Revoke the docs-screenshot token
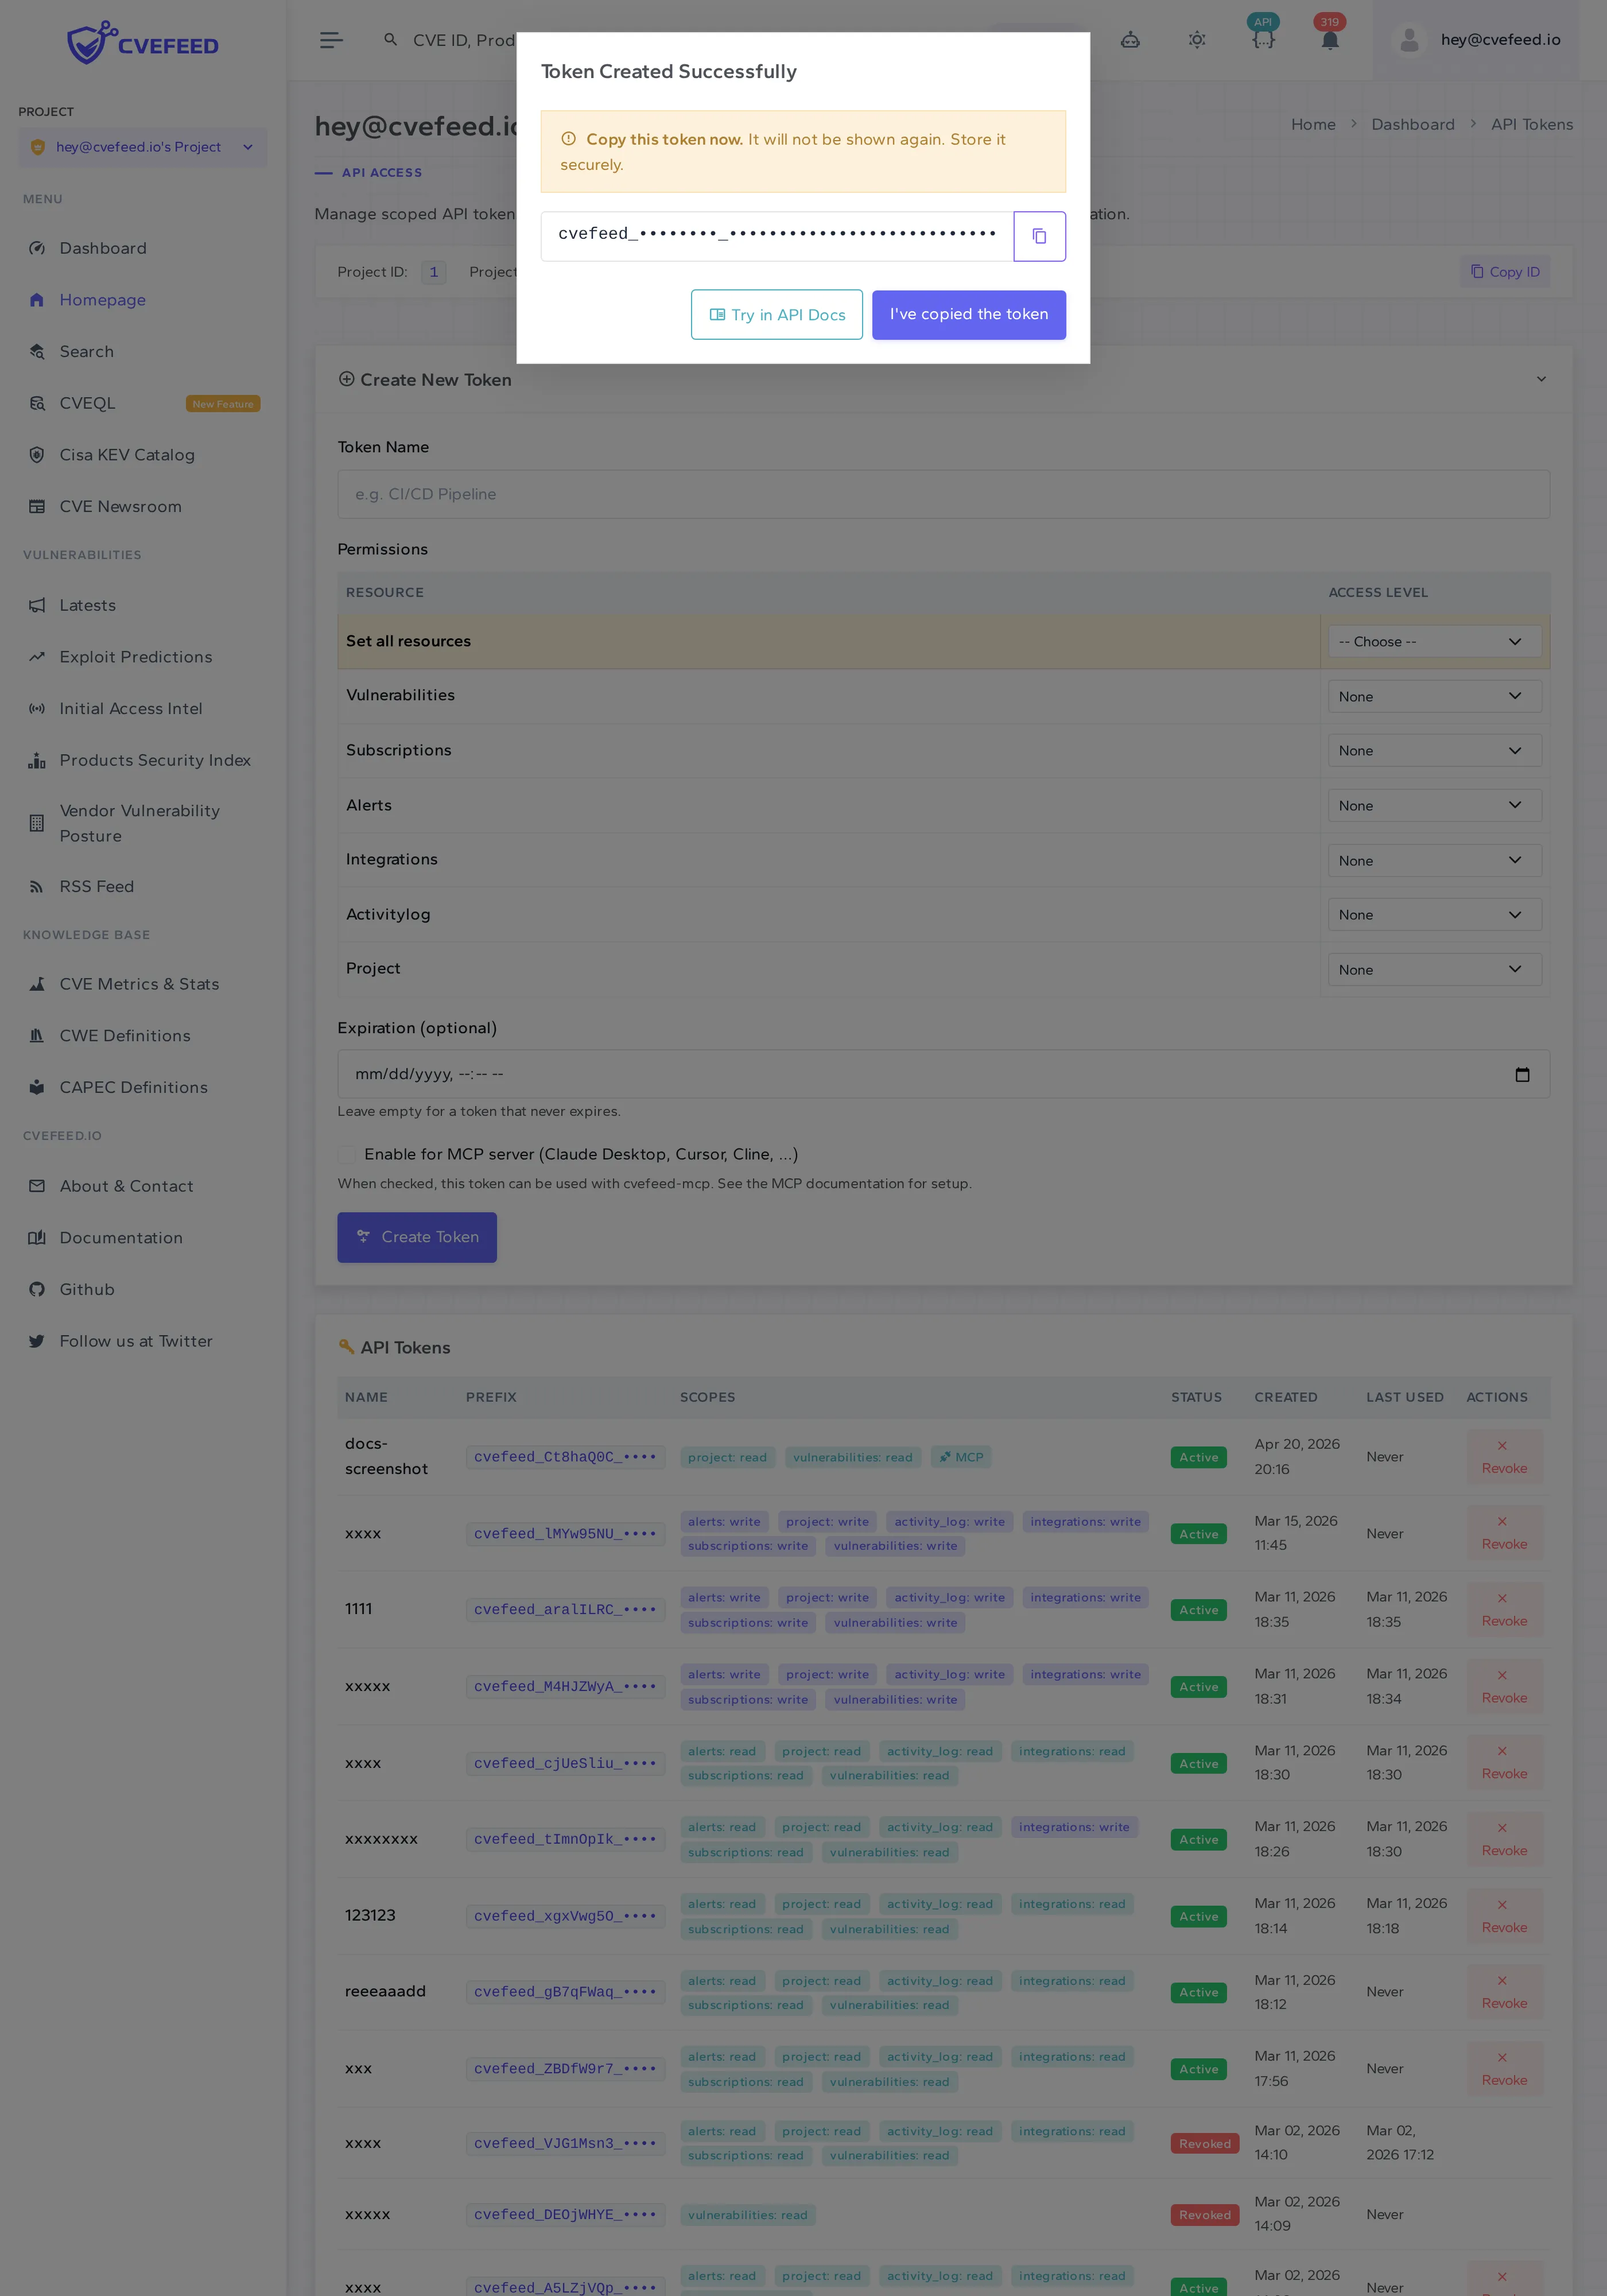This screenshot has width=1607, height=2296. pyautogui.click(x=1504, y=1457)
